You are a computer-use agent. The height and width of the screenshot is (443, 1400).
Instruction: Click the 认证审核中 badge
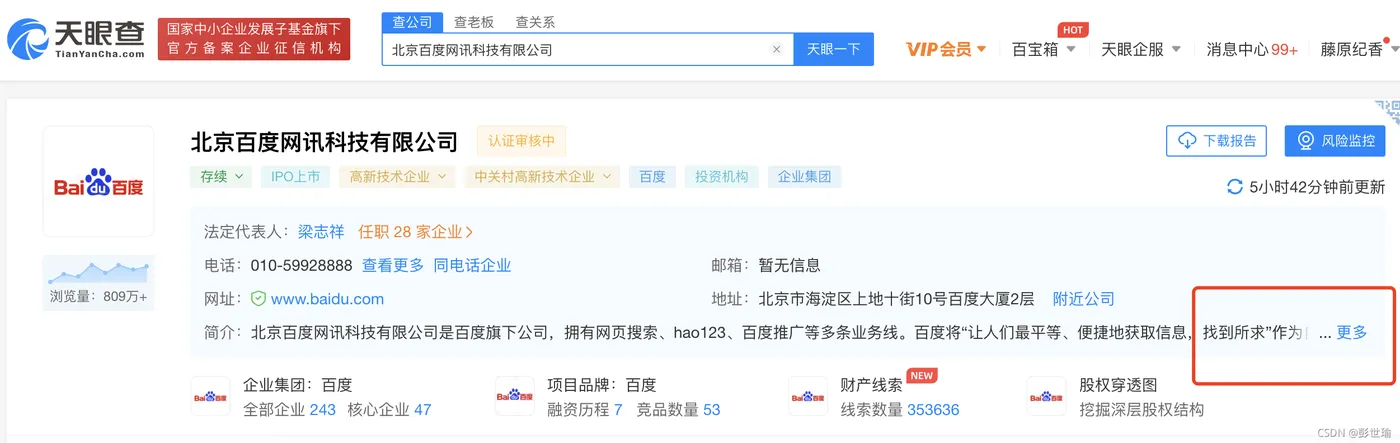(x=521, y=141)
